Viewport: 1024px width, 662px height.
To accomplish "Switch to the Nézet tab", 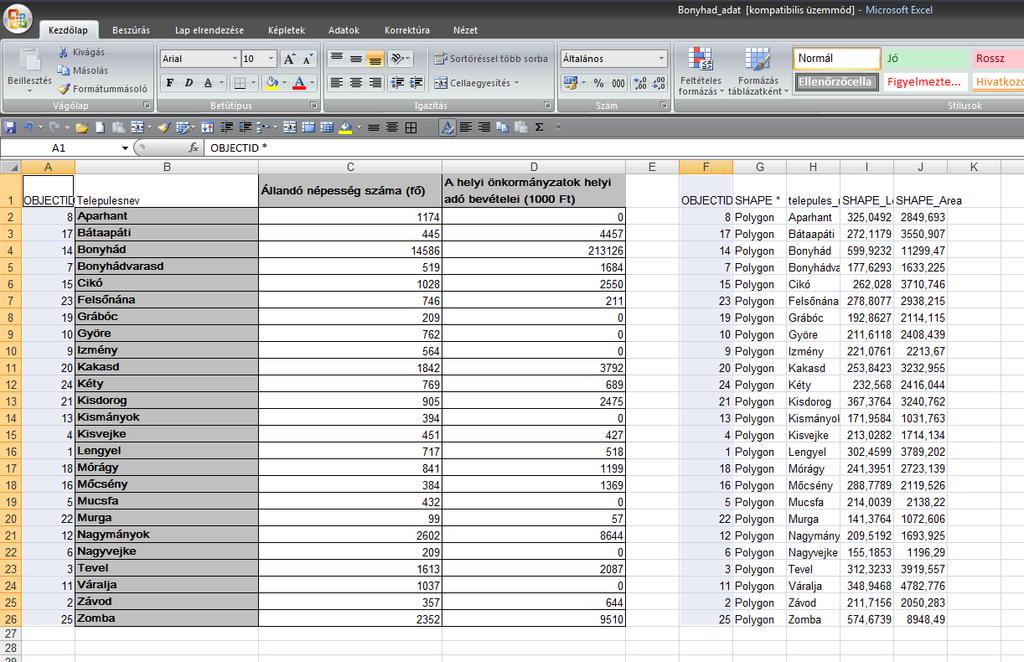I will (465, 30).
